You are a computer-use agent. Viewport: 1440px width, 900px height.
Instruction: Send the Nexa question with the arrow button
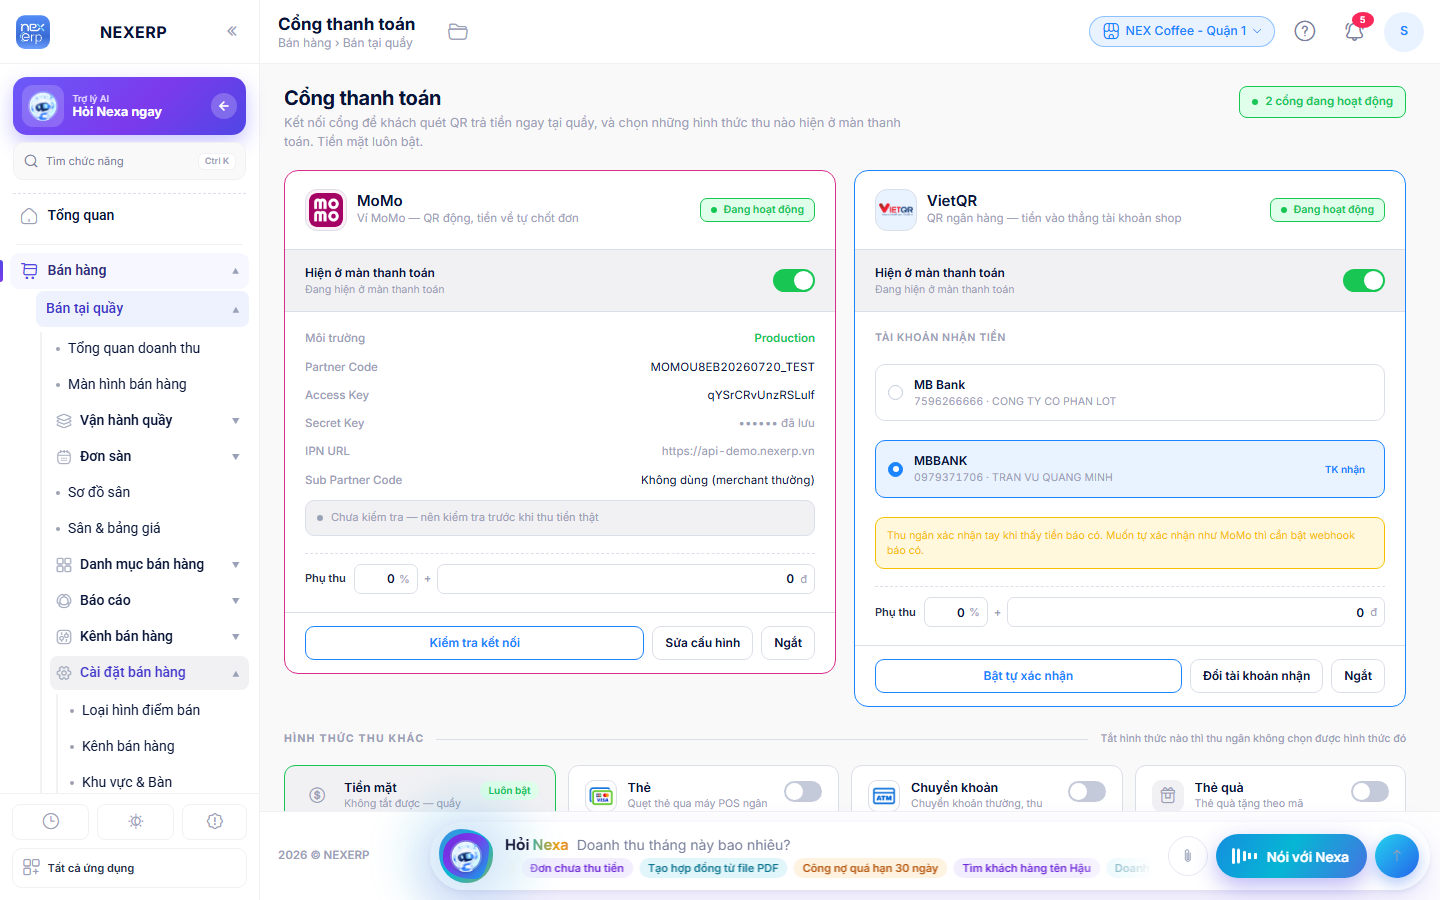click(1397, 856)
